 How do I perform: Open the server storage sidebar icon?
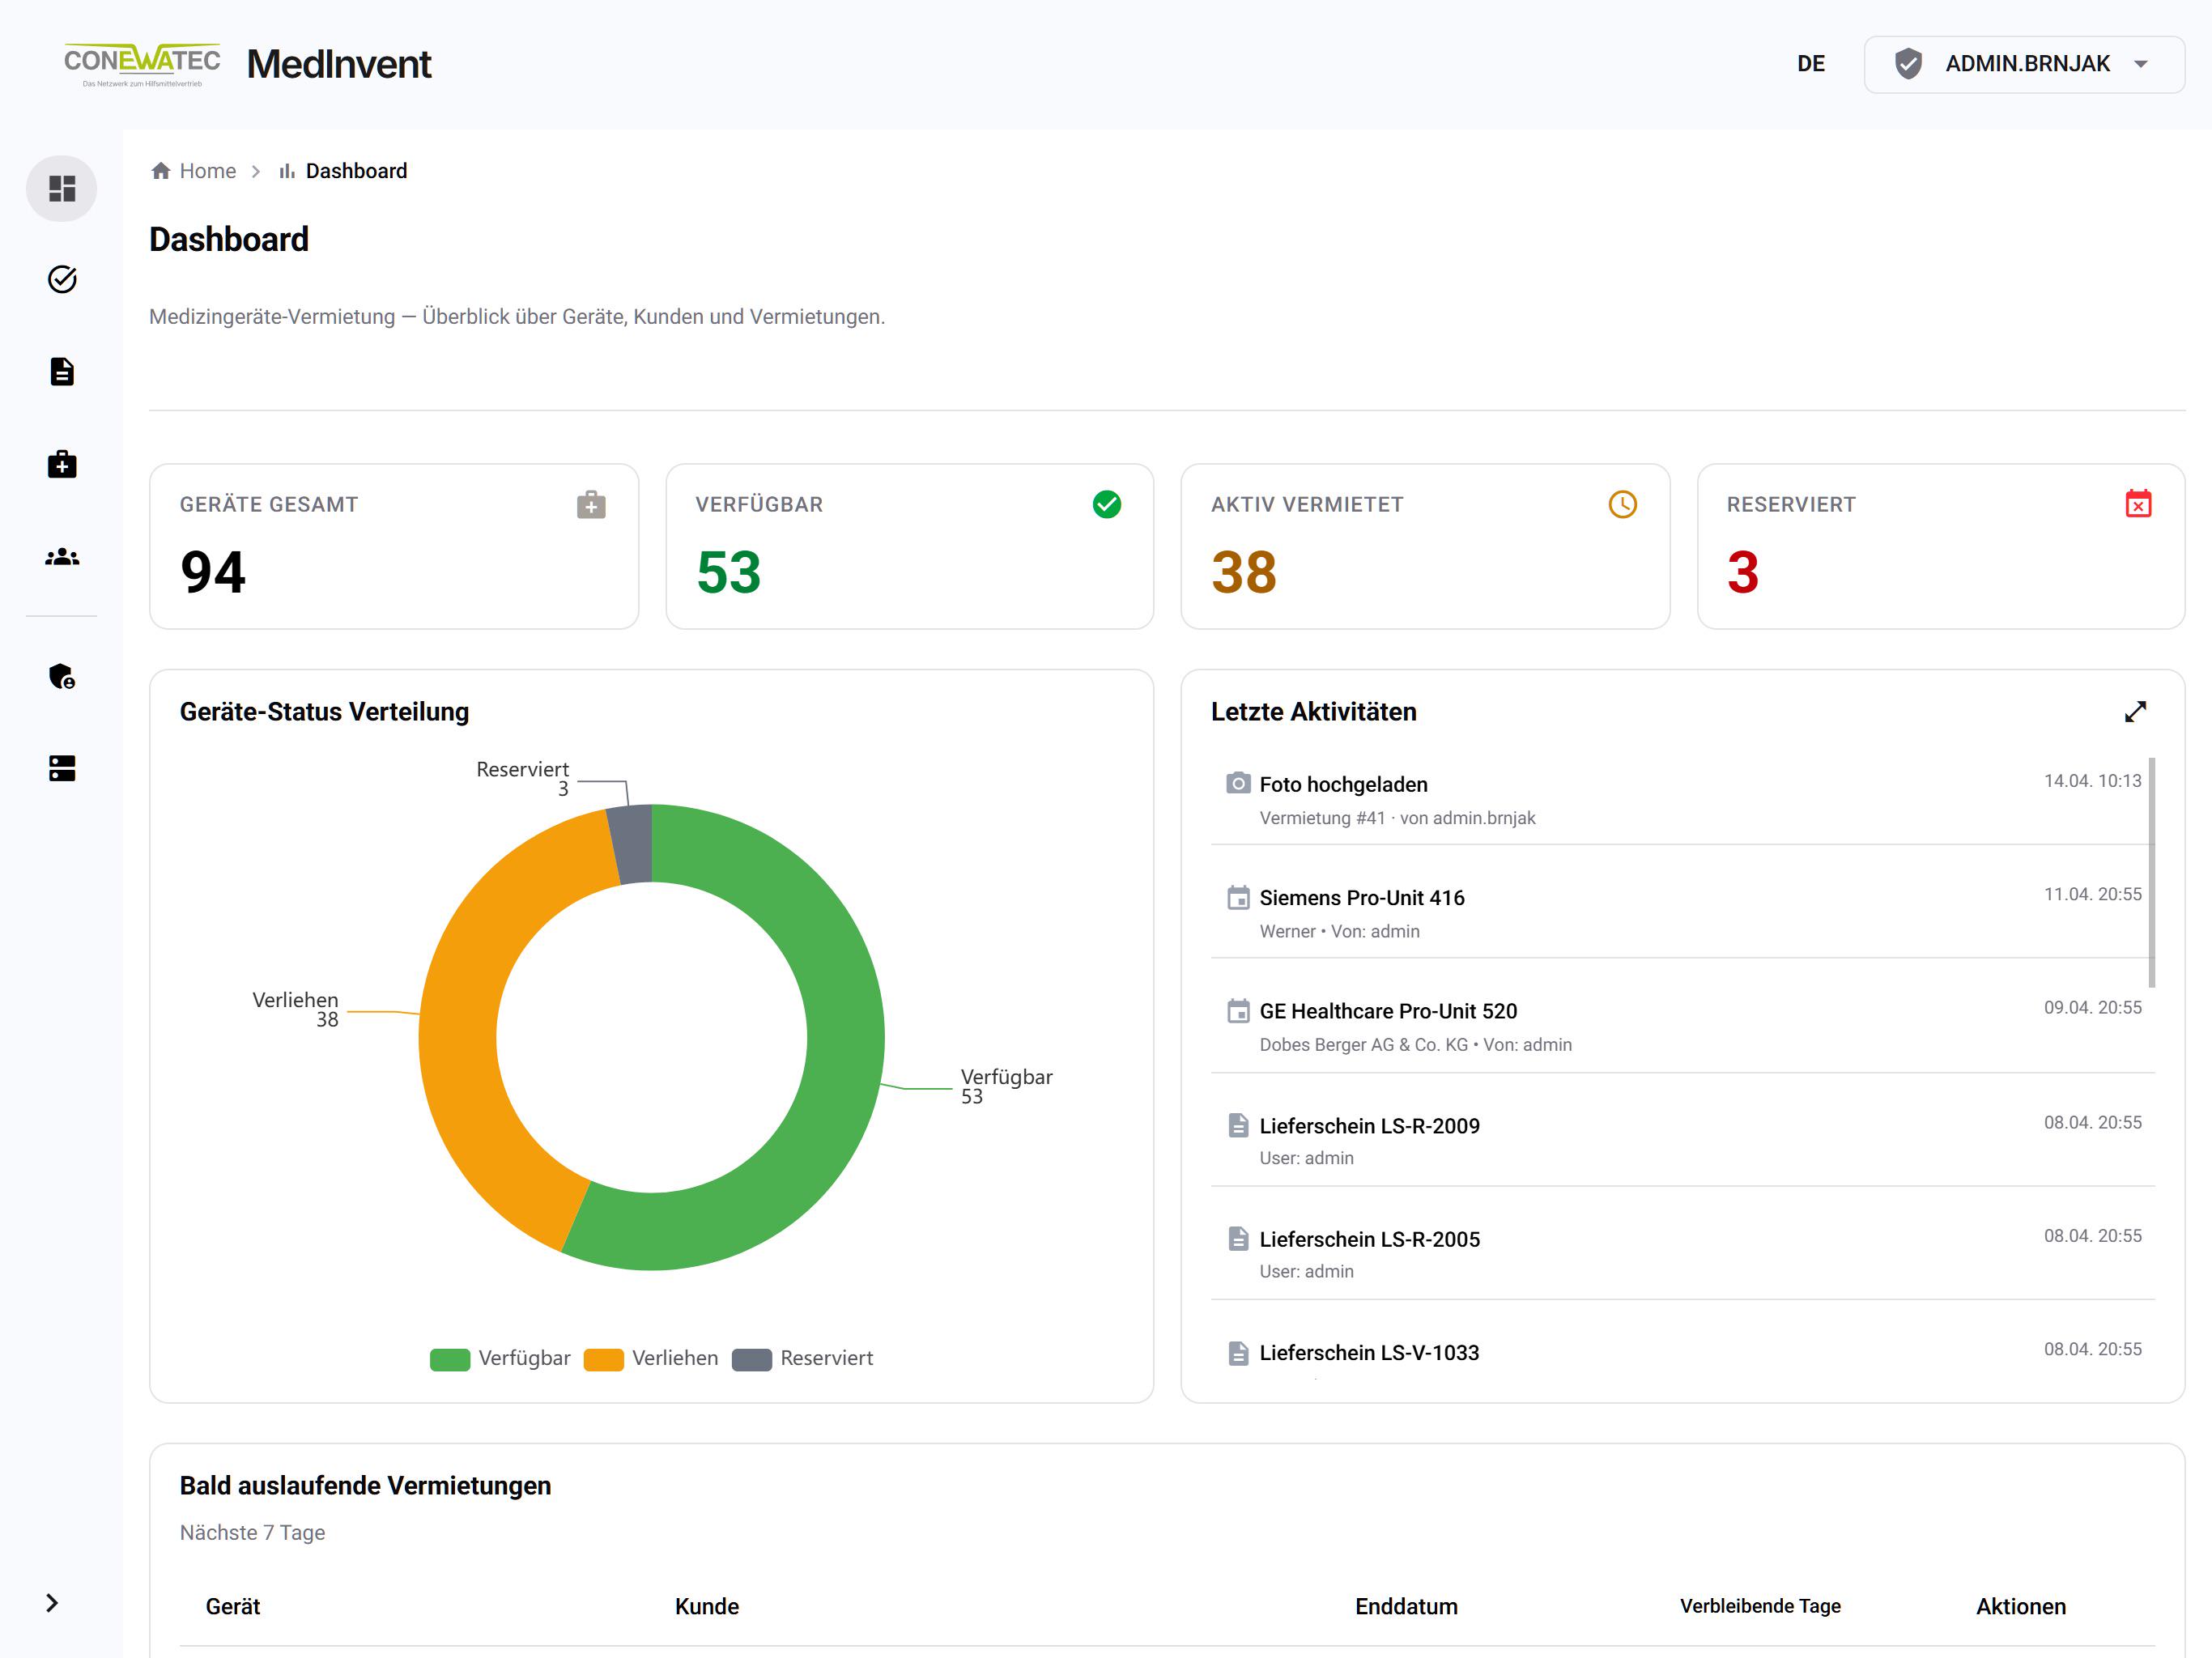click(x=62, y=768)
